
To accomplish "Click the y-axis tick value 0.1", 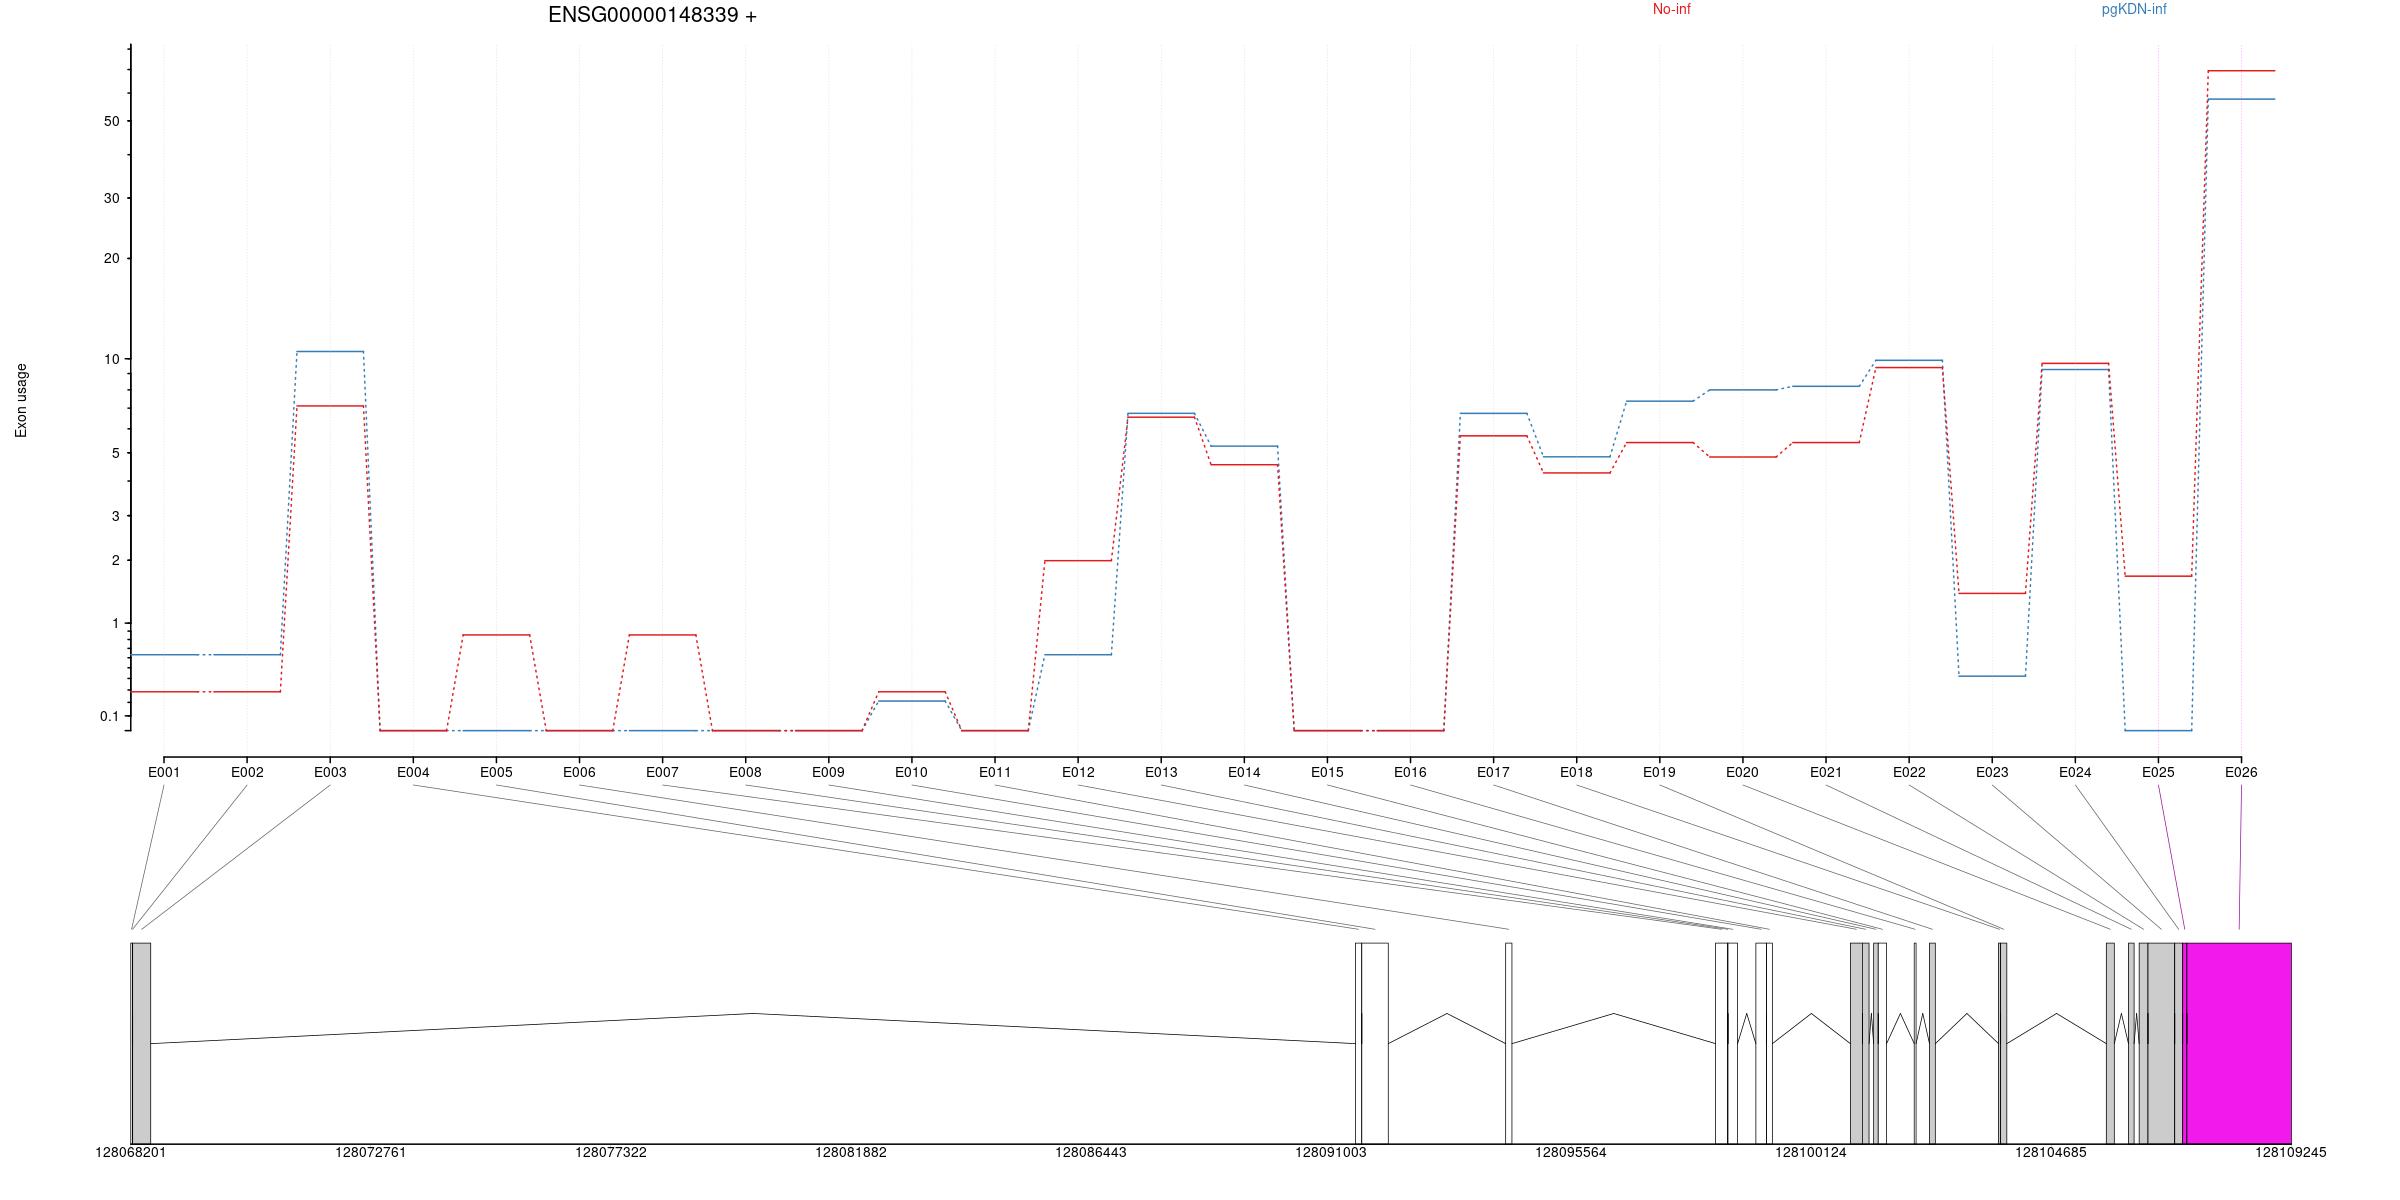I will [x=109, y=716].
